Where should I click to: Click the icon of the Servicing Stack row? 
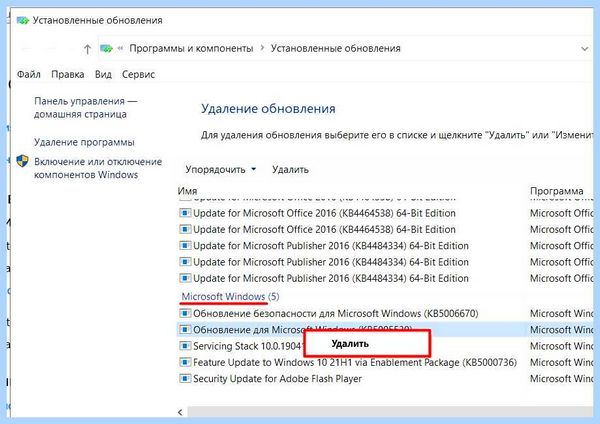[x=185, y=346]
